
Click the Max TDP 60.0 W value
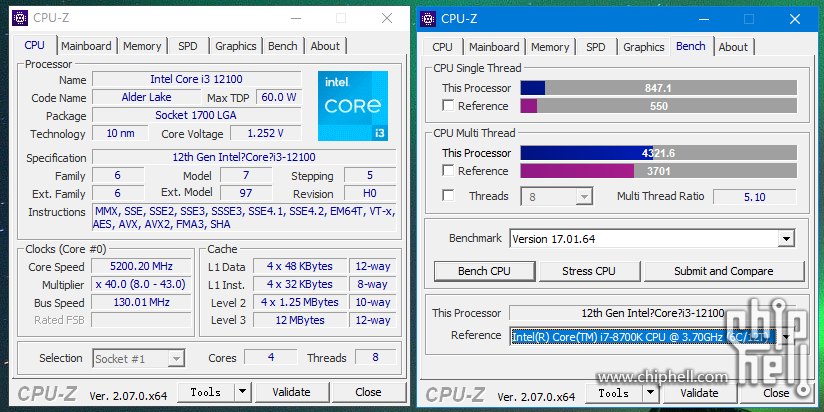279,97
